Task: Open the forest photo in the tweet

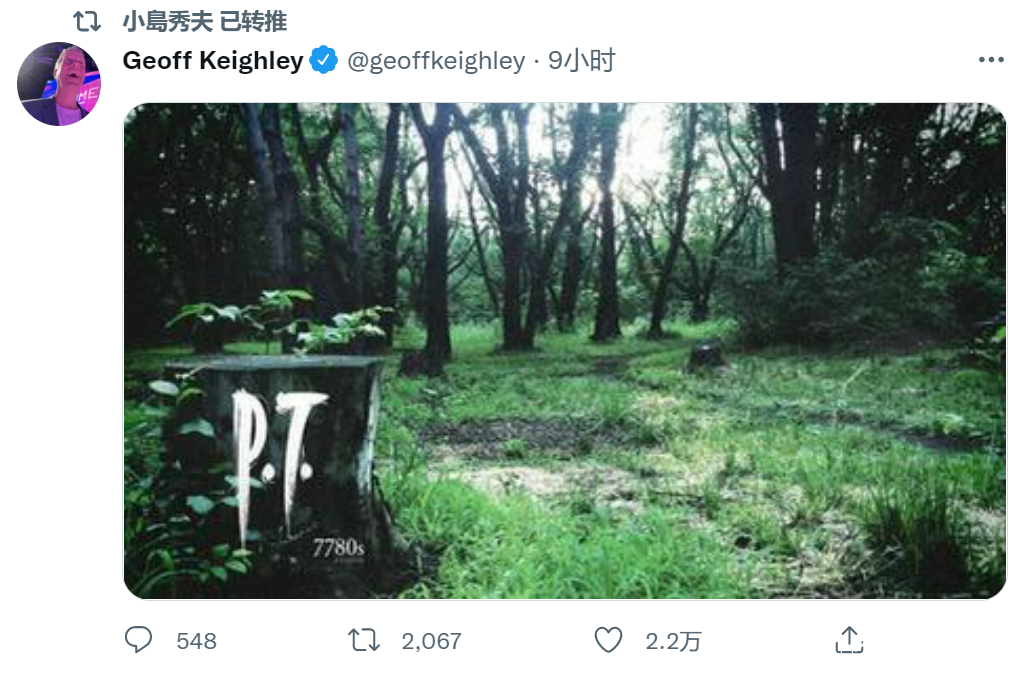Action: 650,300
